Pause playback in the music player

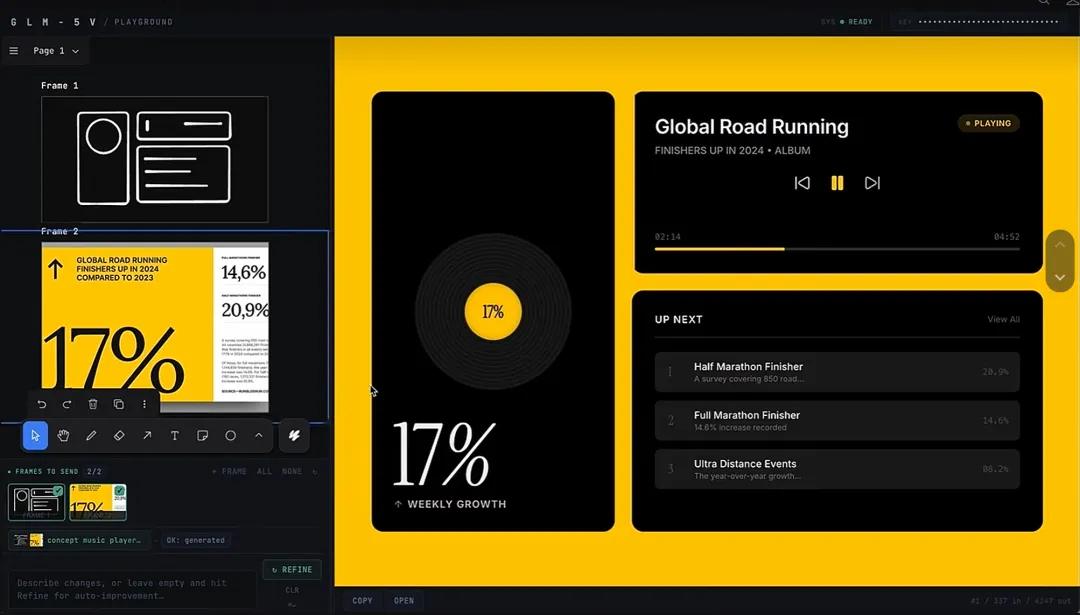click(x=837, y=183)
